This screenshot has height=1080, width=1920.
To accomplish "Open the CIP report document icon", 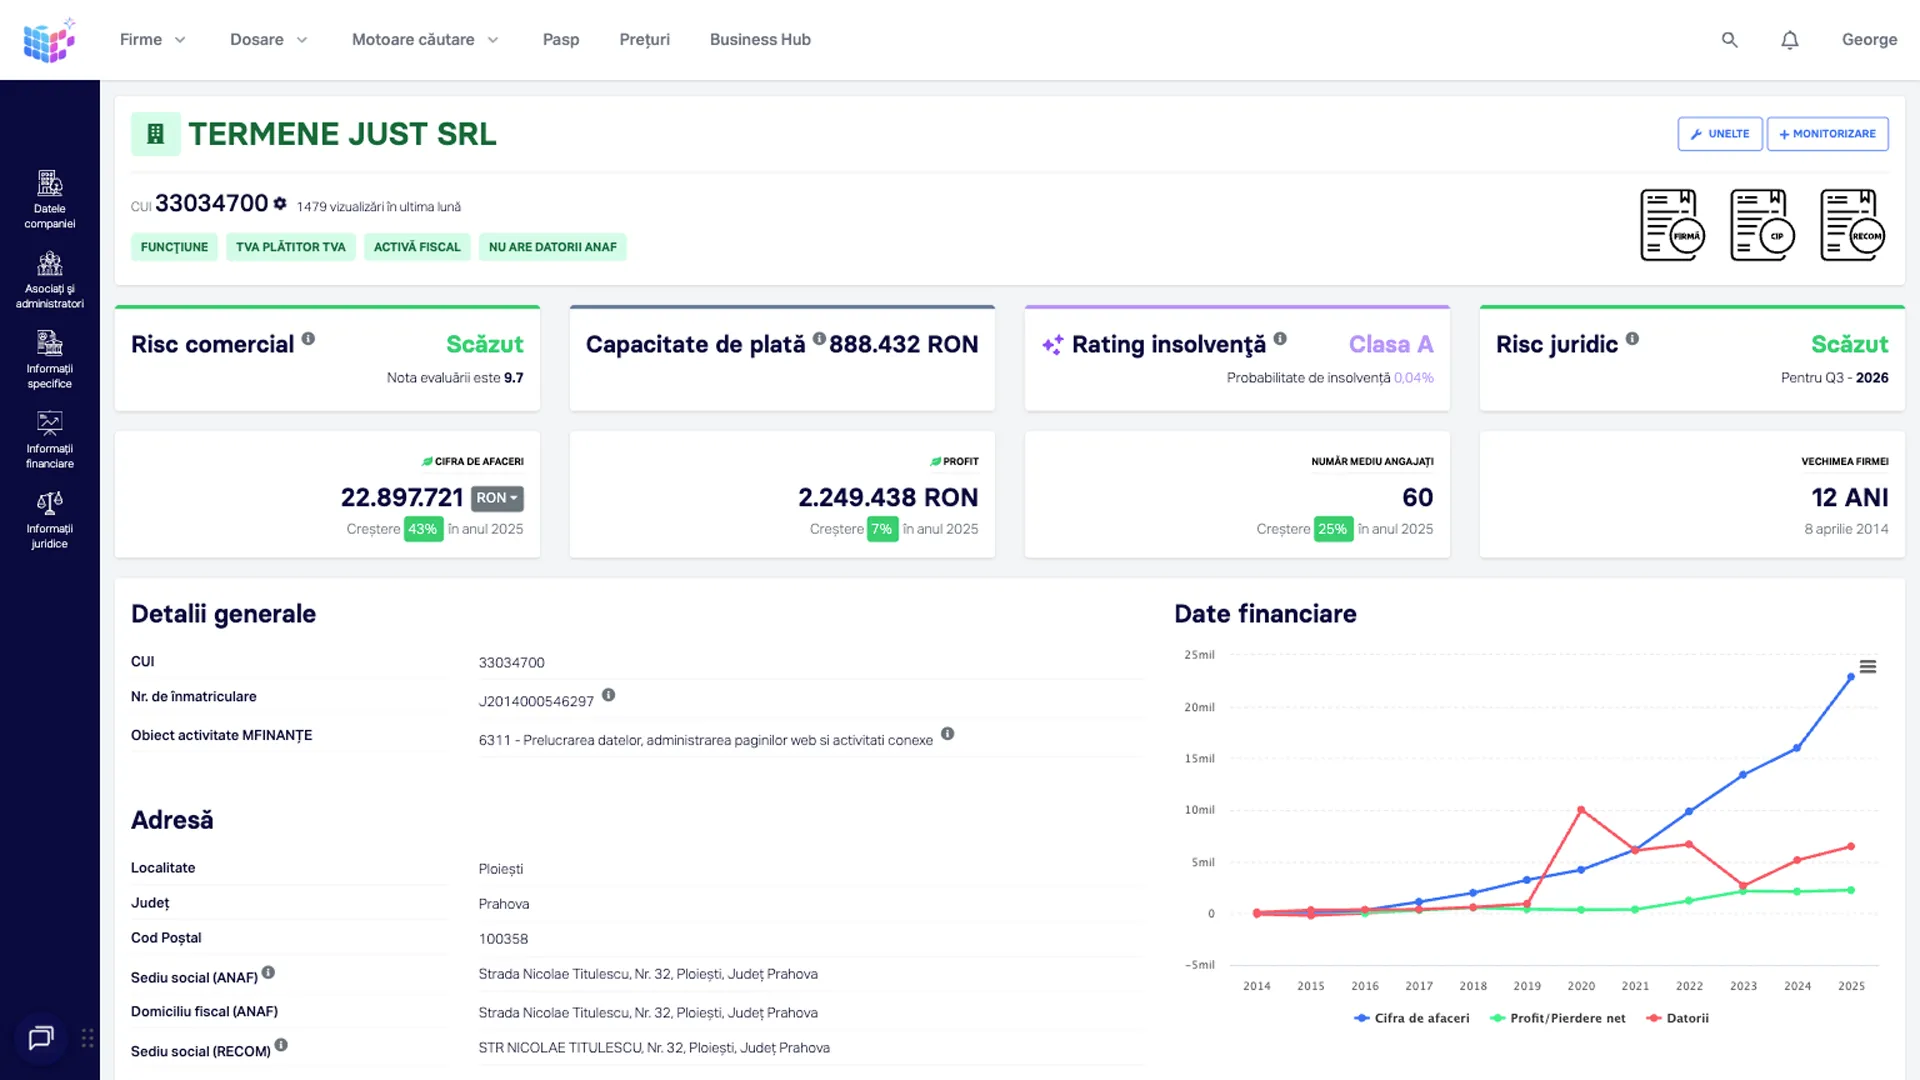I will 1762,225.
